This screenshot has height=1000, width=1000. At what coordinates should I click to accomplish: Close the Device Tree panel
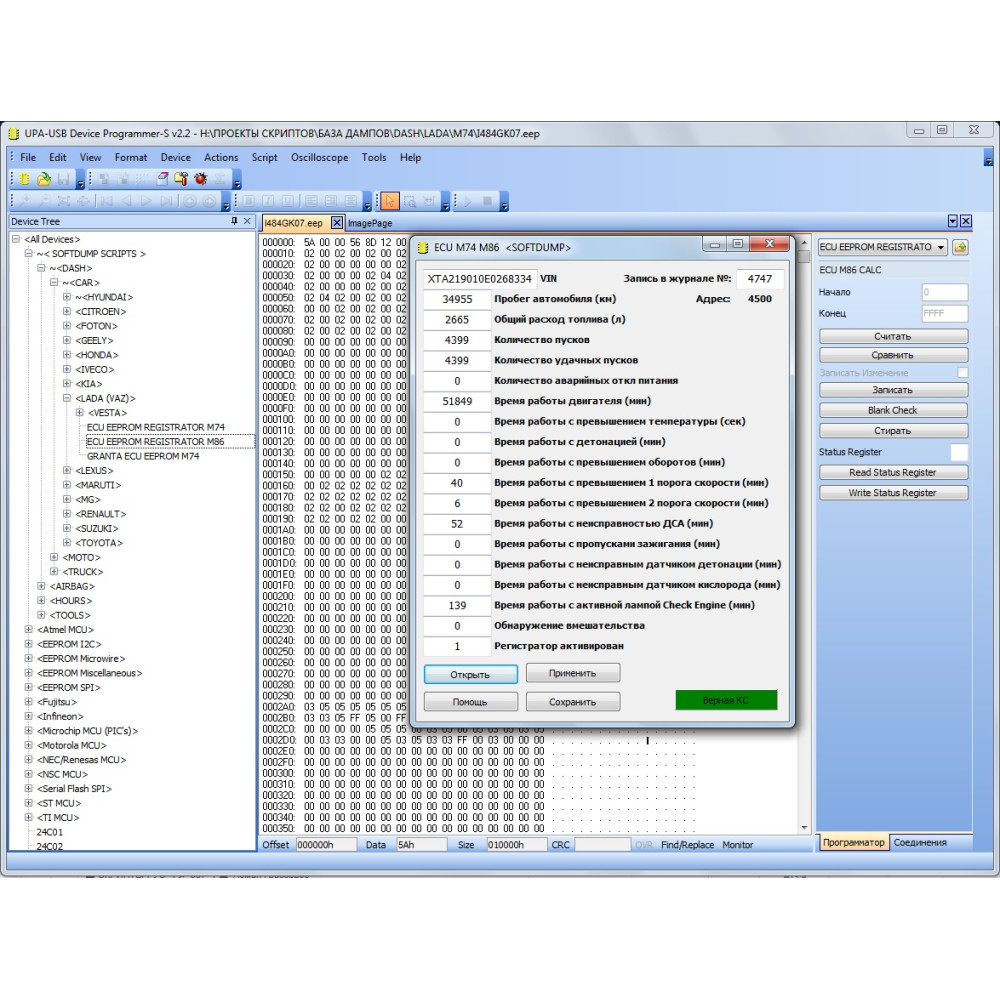[247, 221]
